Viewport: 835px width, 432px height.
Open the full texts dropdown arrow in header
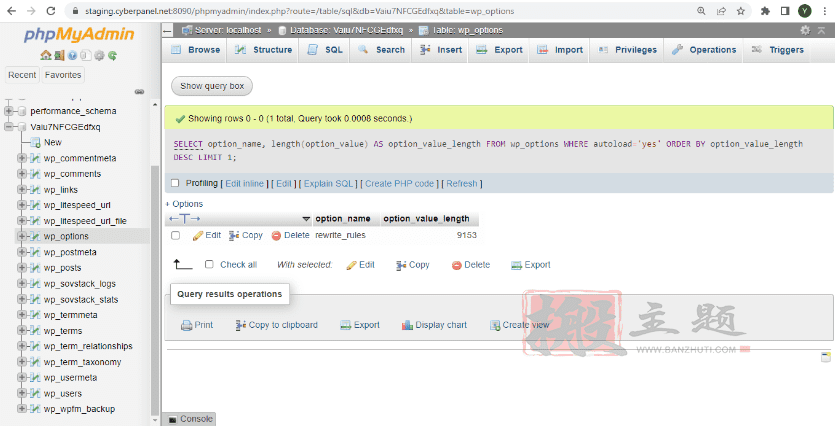(306, 219)
